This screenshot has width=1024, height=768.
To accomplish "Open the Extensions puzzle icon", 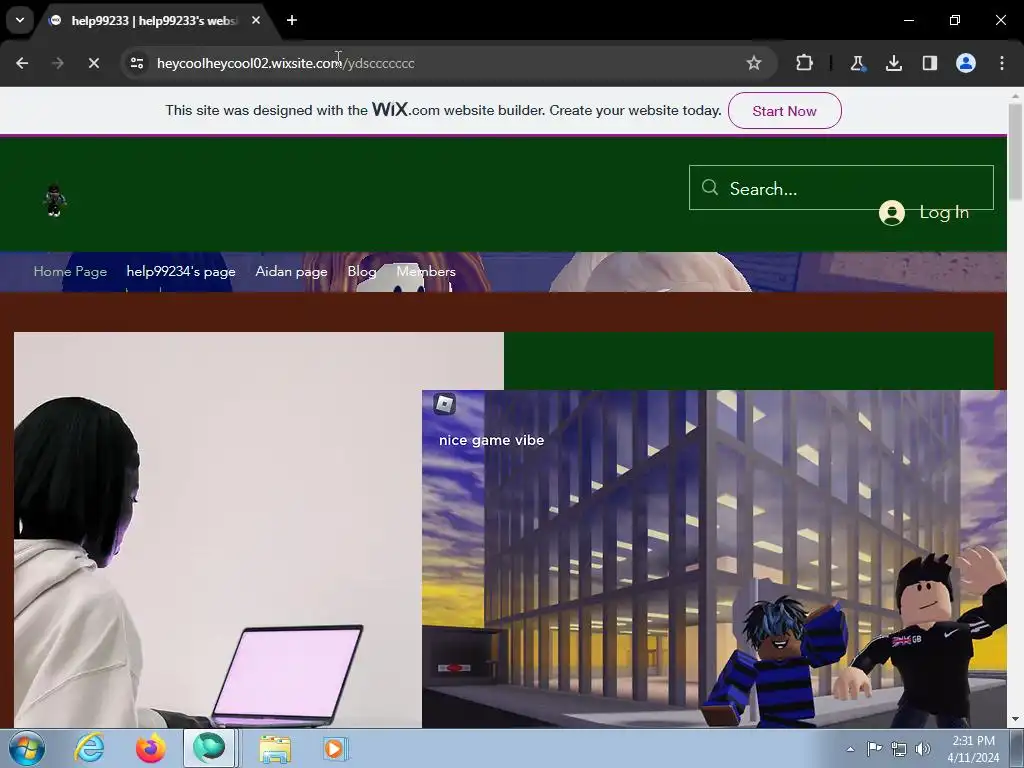I will point(805,63).
